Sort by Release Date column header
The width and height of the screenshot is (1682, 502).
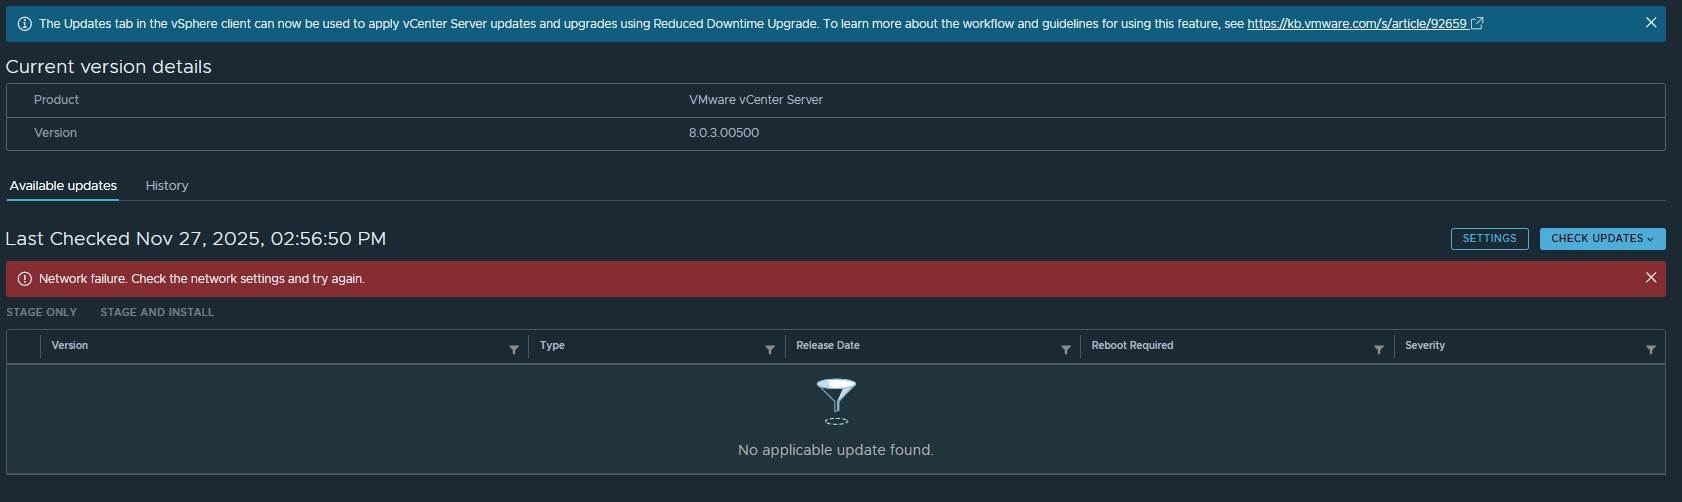click(x=828, y=346)
